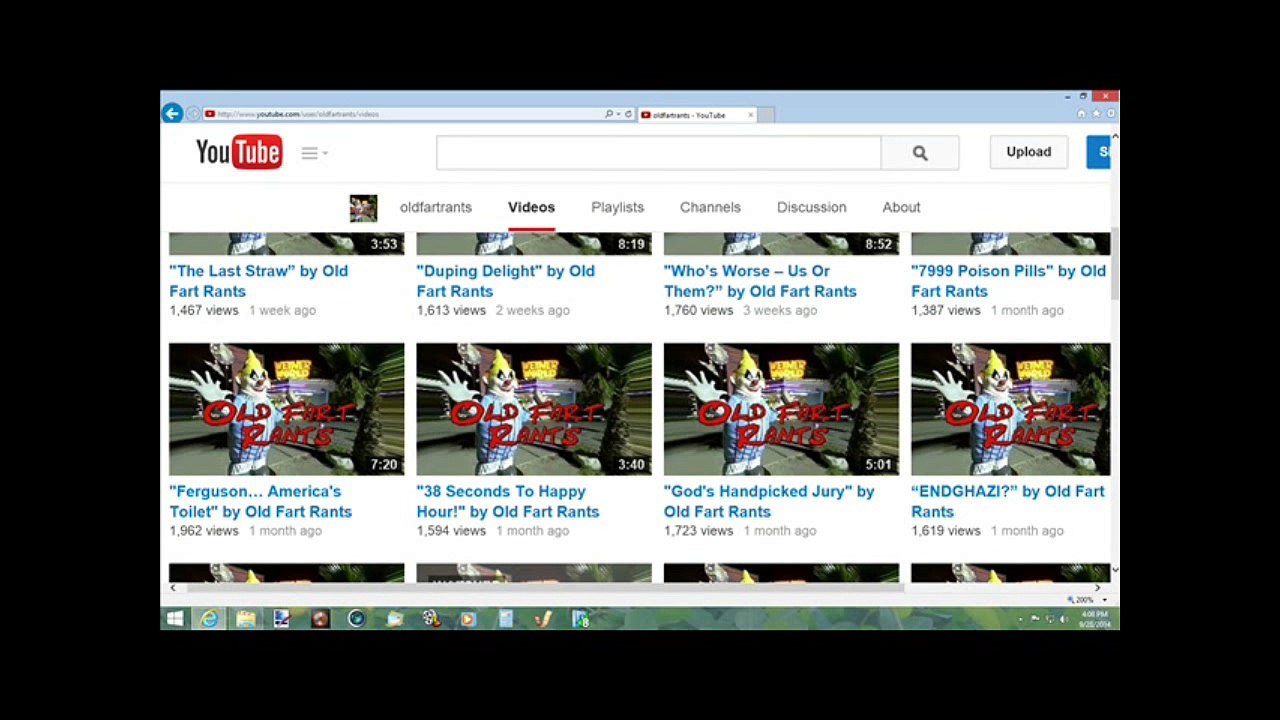The image size is (1280, 720).
Task: Click the Upload button
Action: [1028, 152]
